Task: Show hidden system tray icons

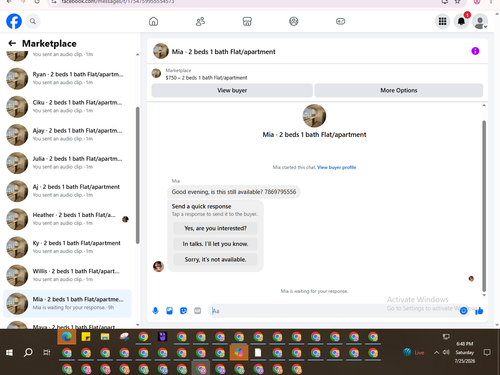Action: [436, 353]
